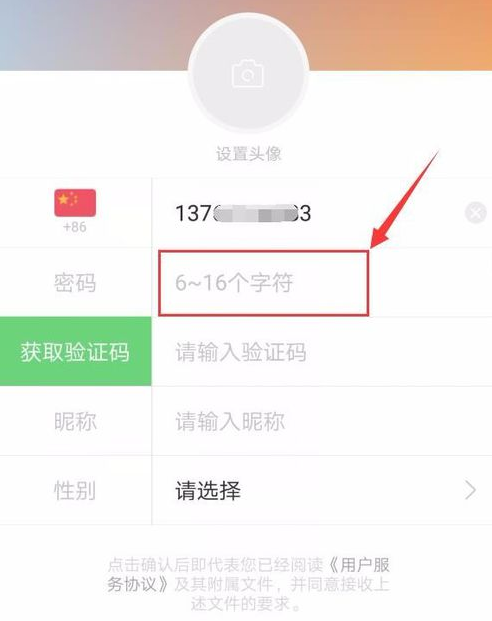Open the gender chevron arrow

pyautogui.click(x=471, y=490)
